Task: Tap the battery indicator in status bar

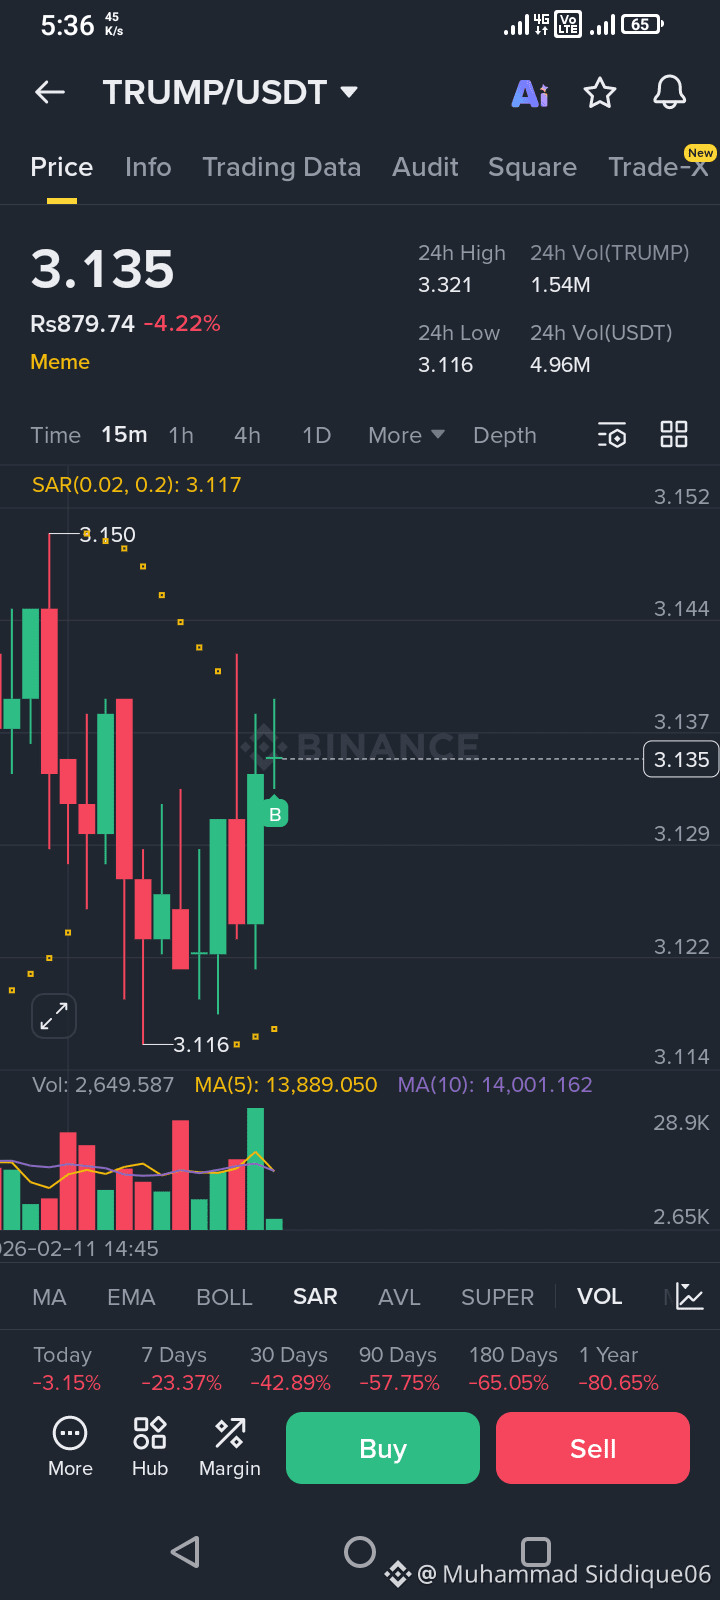Action: point(642,24)
